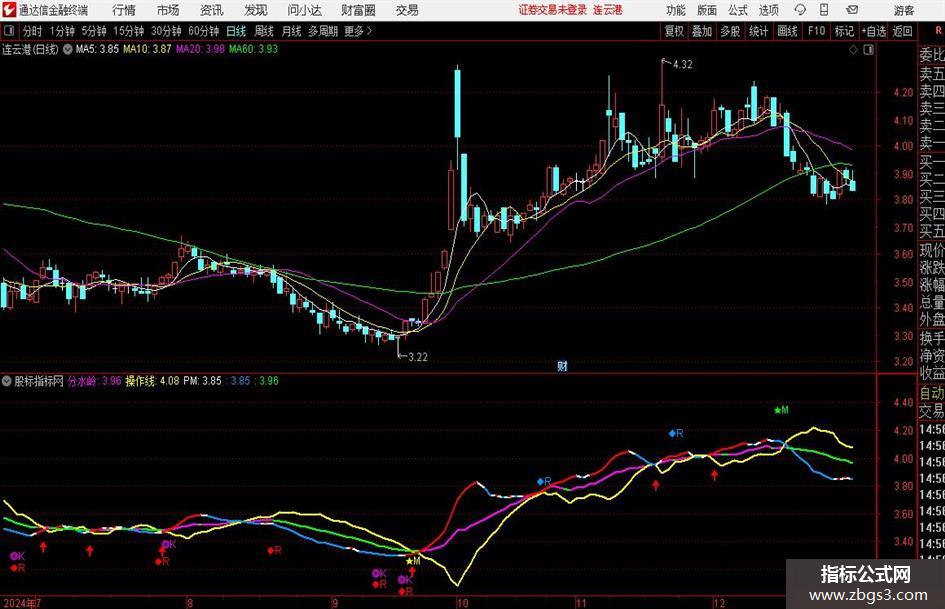Toggle the panel layout icon left of 分时

9,31
